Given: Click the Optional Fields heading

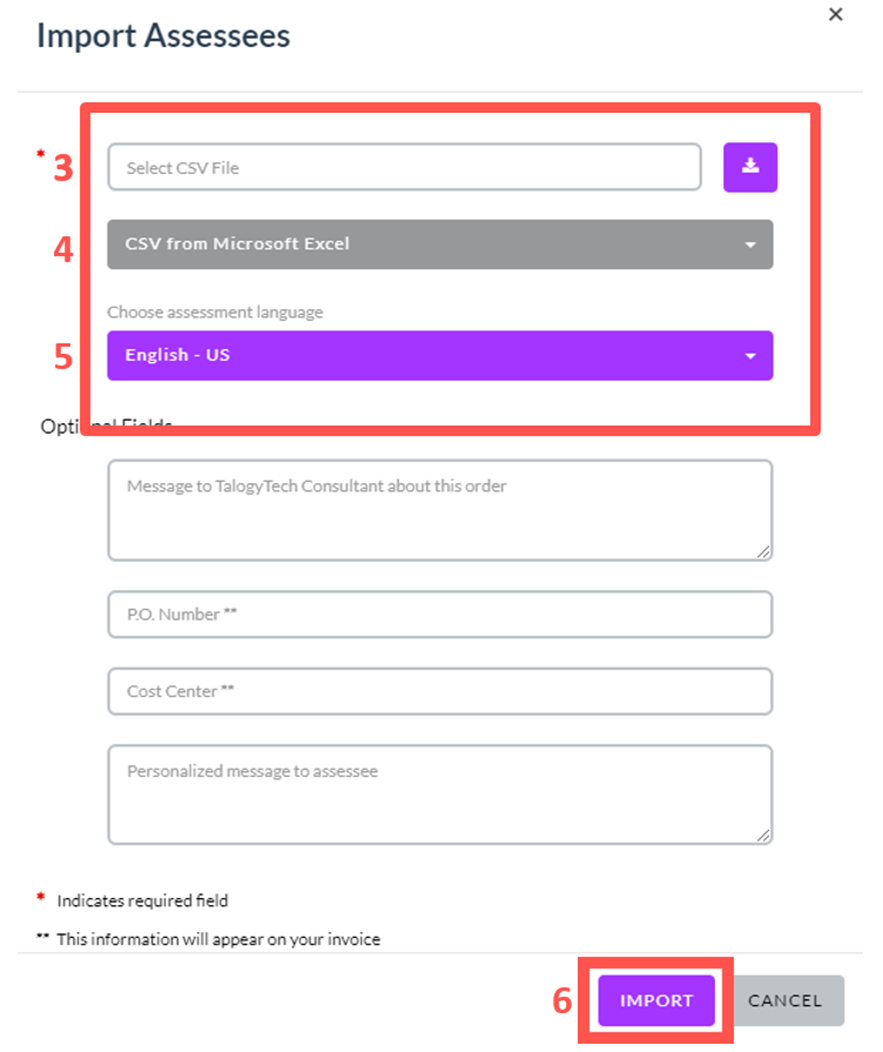Looking at the screenshot, I should click(x=106, y=426).
